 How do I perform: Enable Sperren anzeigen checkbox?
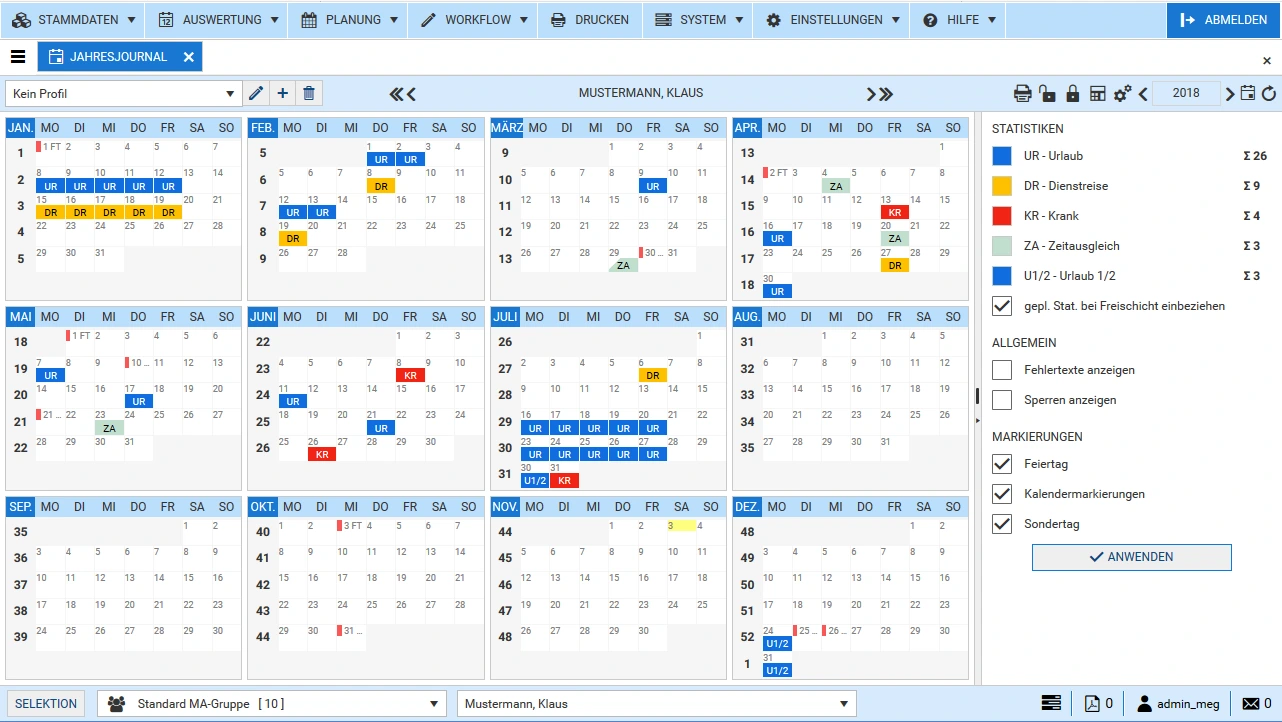coord(1002,400)
